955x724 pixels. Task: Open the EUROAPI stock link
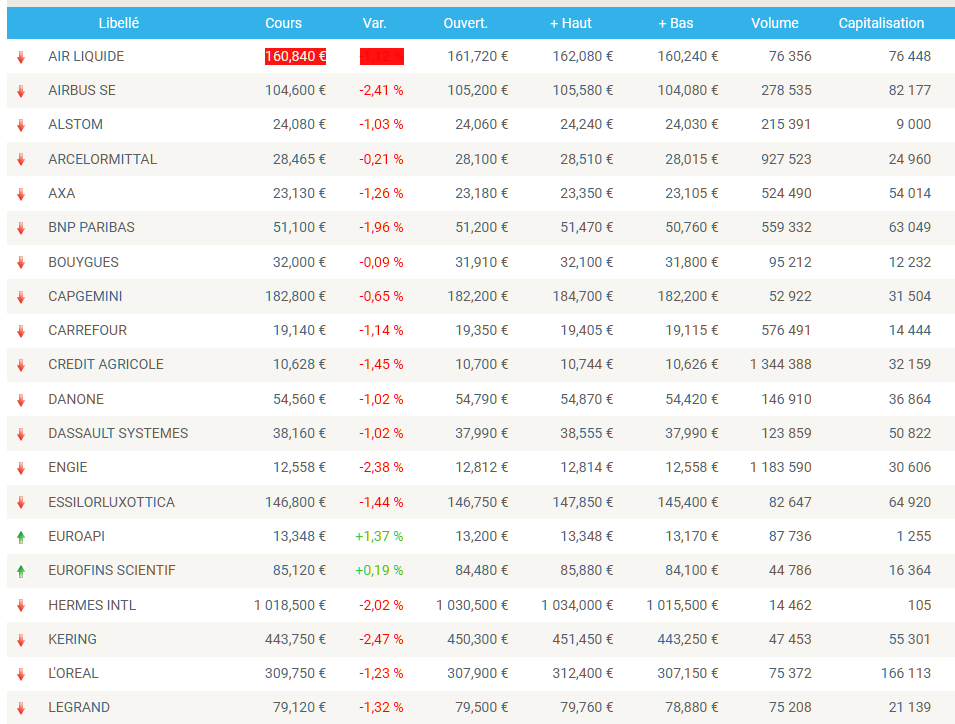point(76,536)
